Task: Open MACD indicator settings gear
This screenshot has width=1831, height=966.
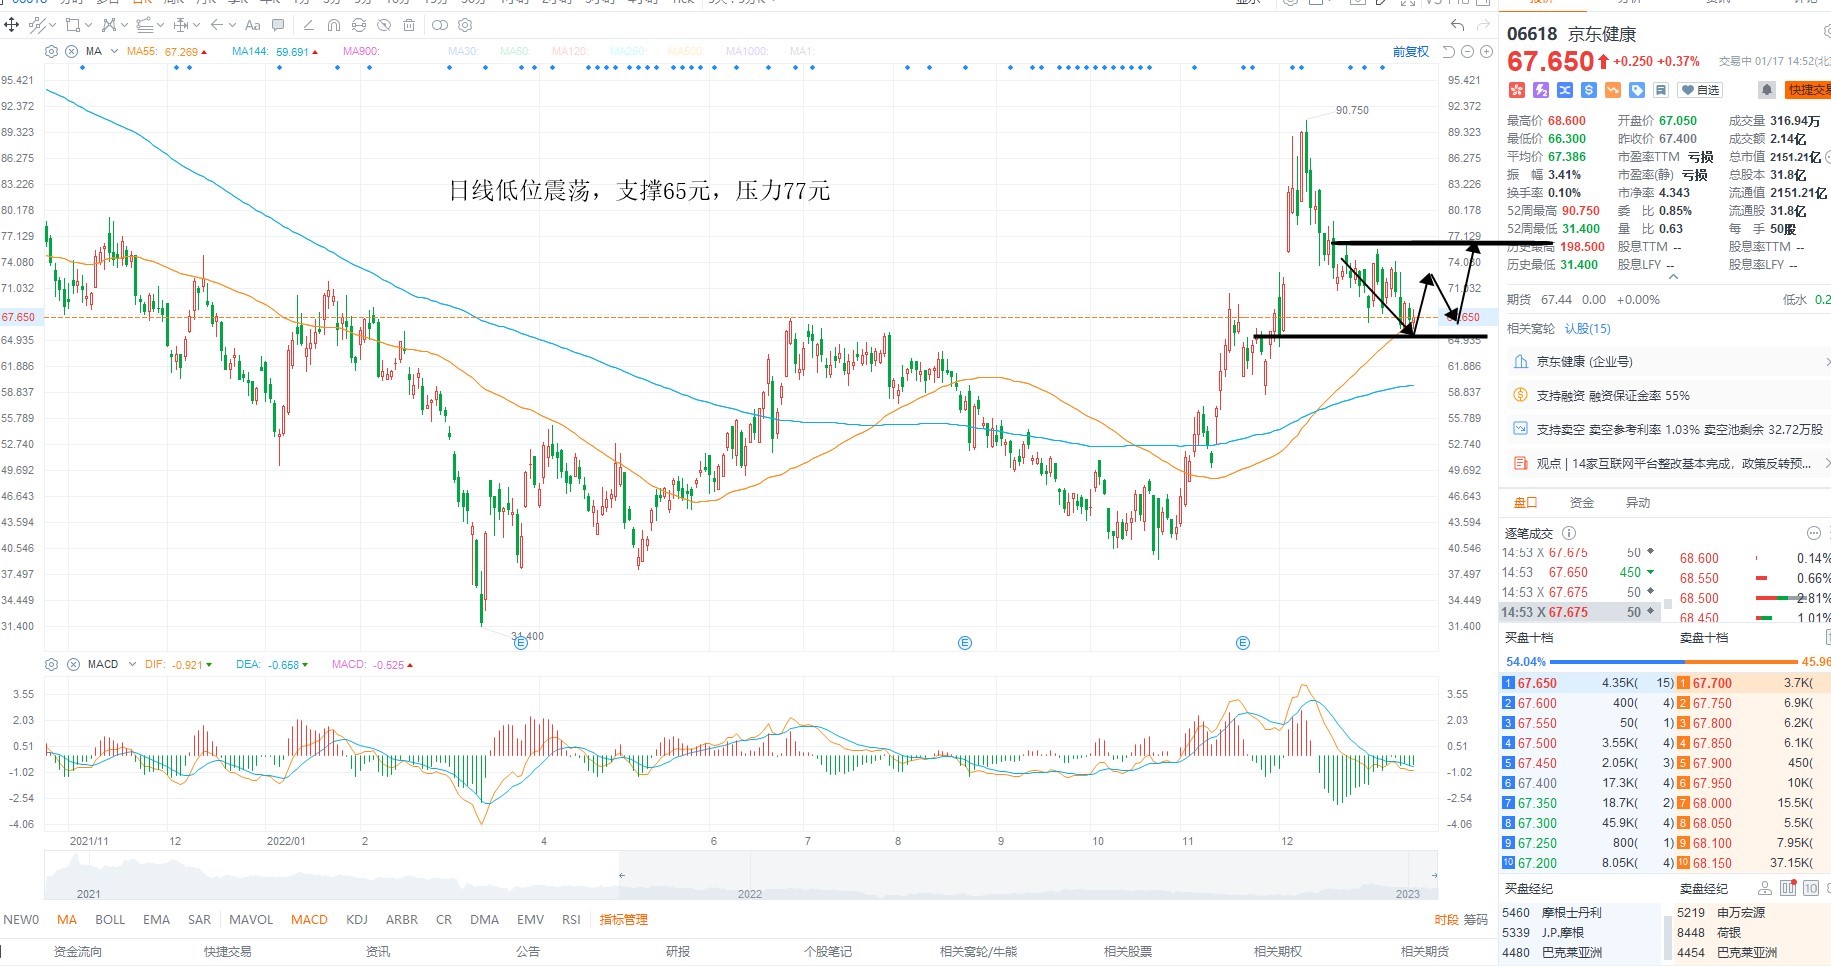Action: tap(52, 664)
